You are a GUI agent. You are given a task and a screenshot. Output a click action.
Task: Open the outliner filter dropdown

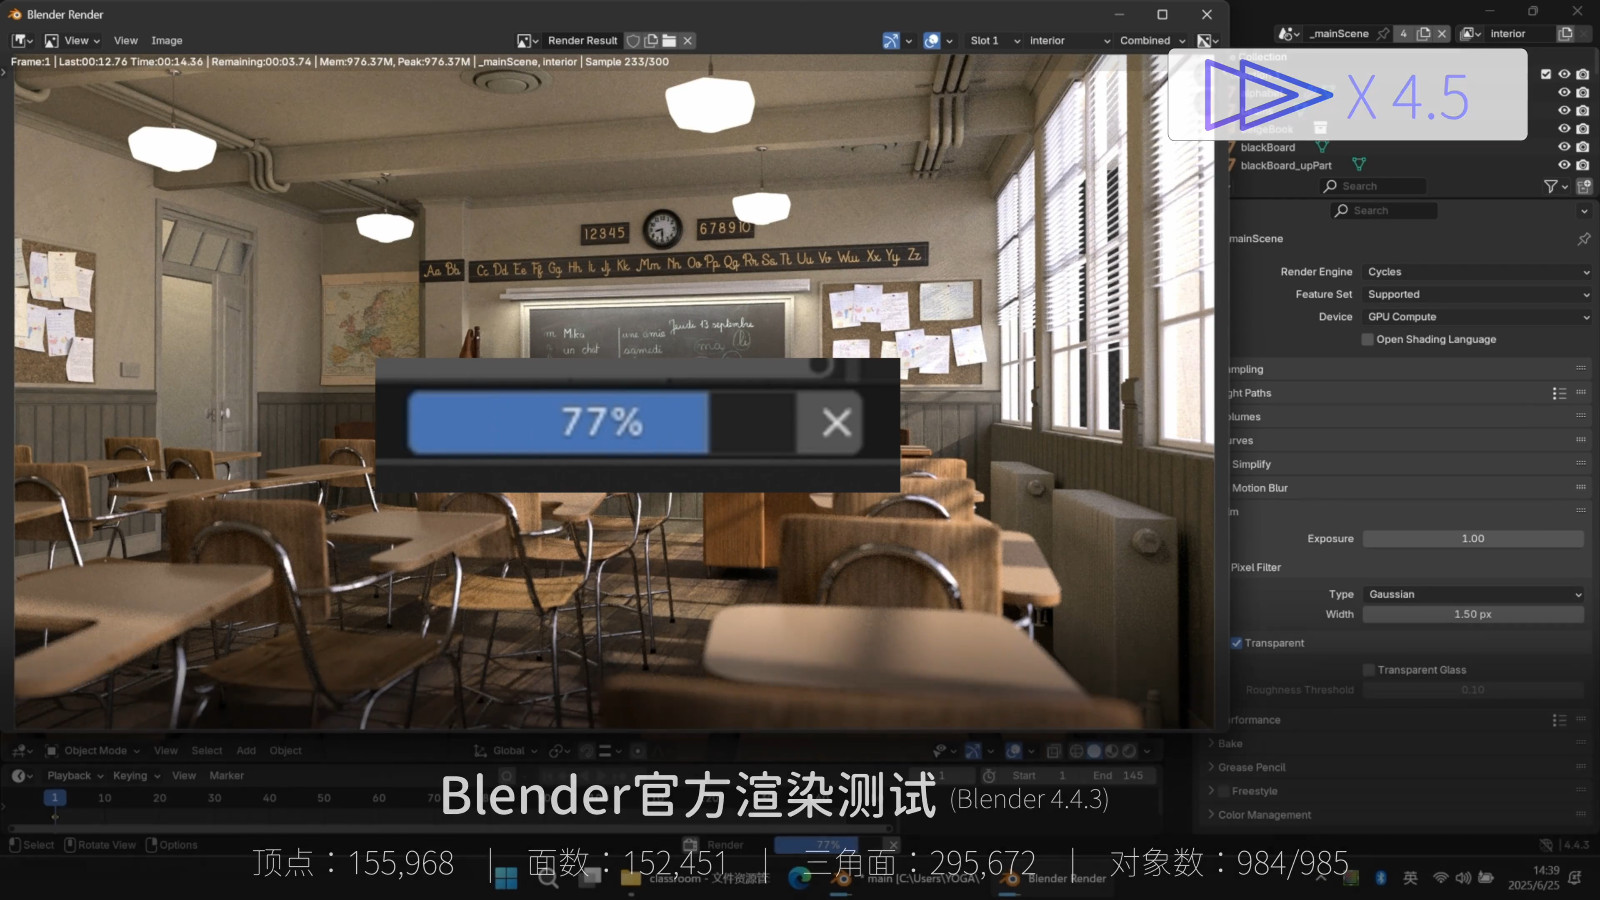click(x=1555, y=187)
